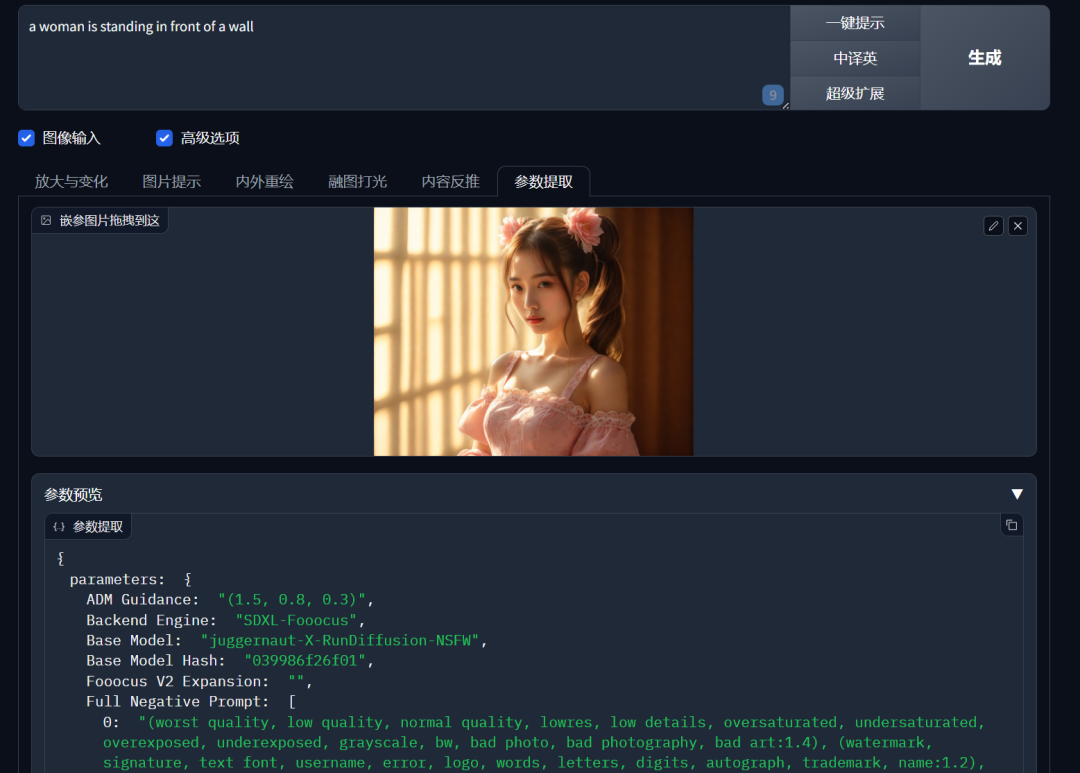Screen dimensions: 1080x773
Task: Click the uploaded woman portrait image
Action: [534, 331]
